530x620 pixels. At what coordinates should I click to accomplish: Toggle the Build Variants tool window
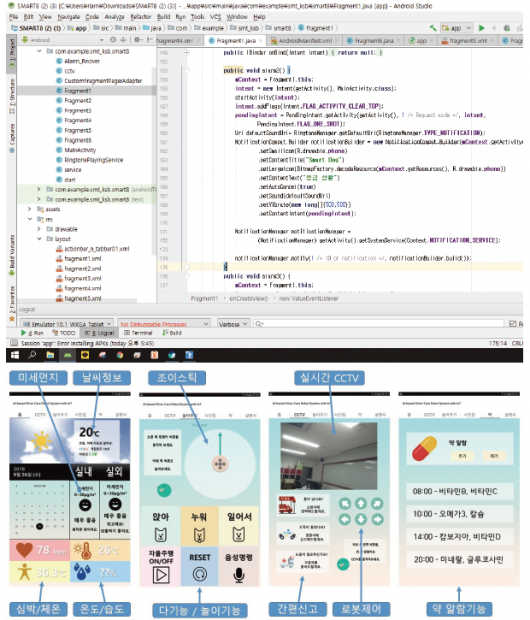pos(12,255)
